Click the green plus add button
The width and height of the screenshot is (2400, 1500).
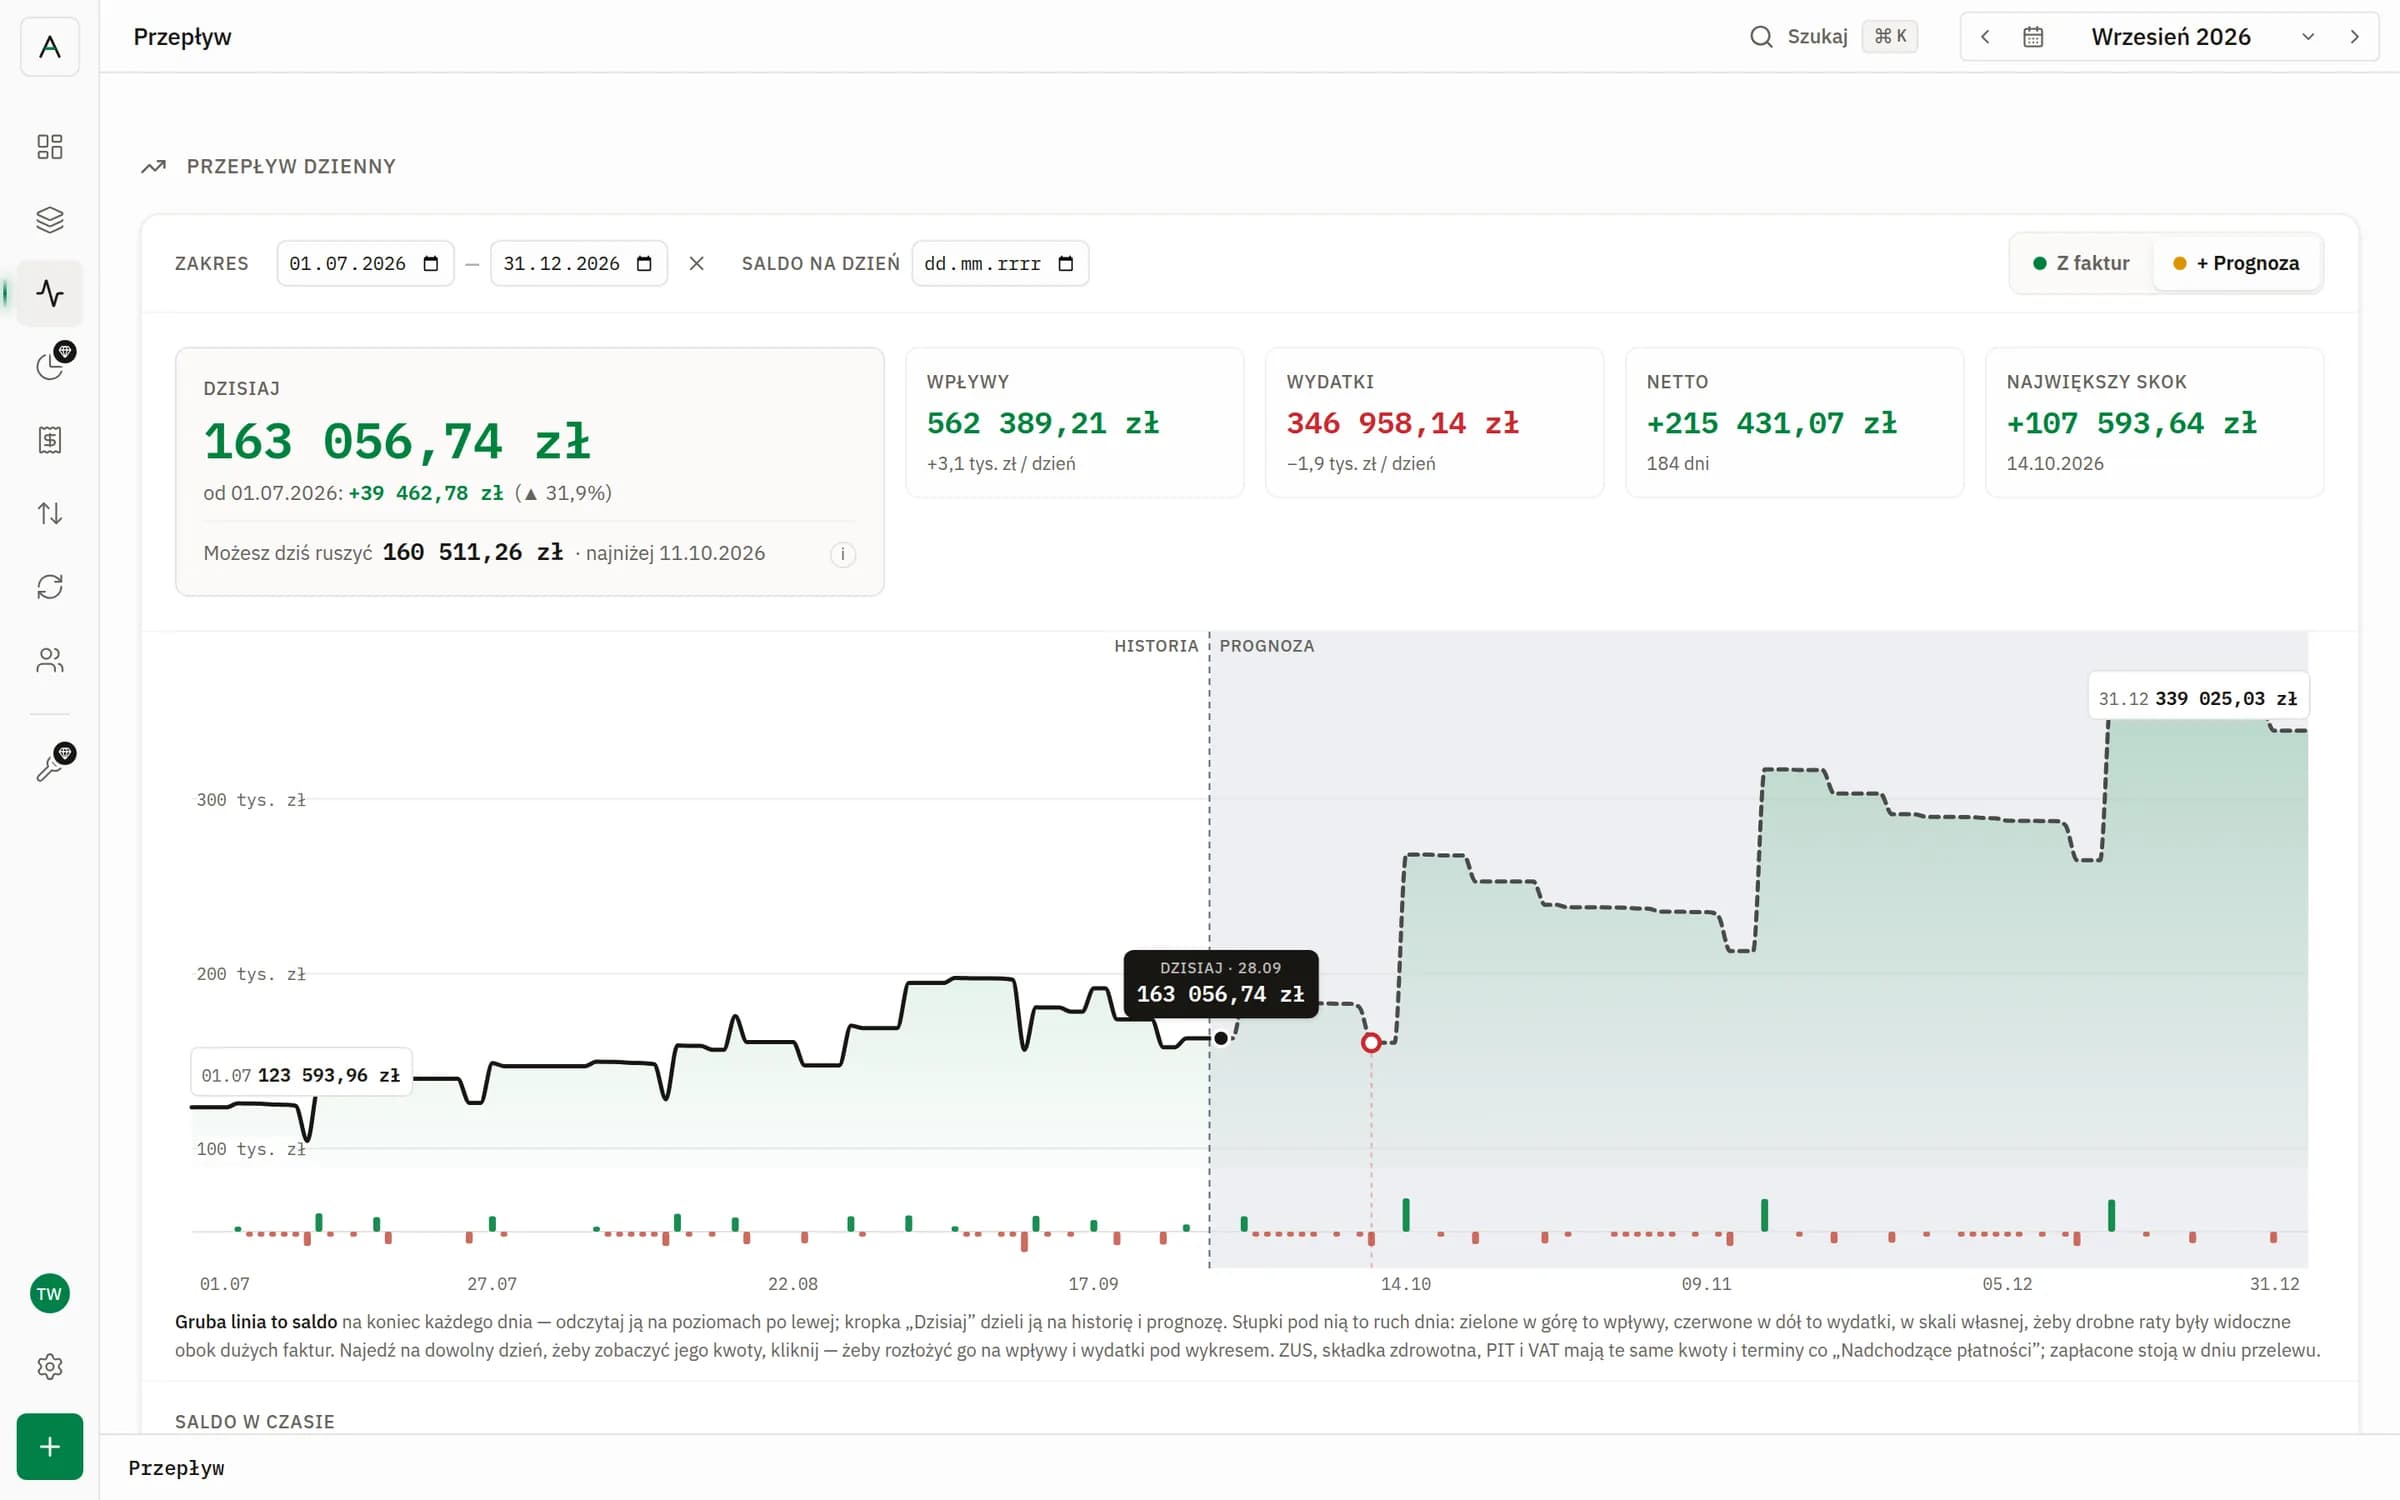point(49,1446)
